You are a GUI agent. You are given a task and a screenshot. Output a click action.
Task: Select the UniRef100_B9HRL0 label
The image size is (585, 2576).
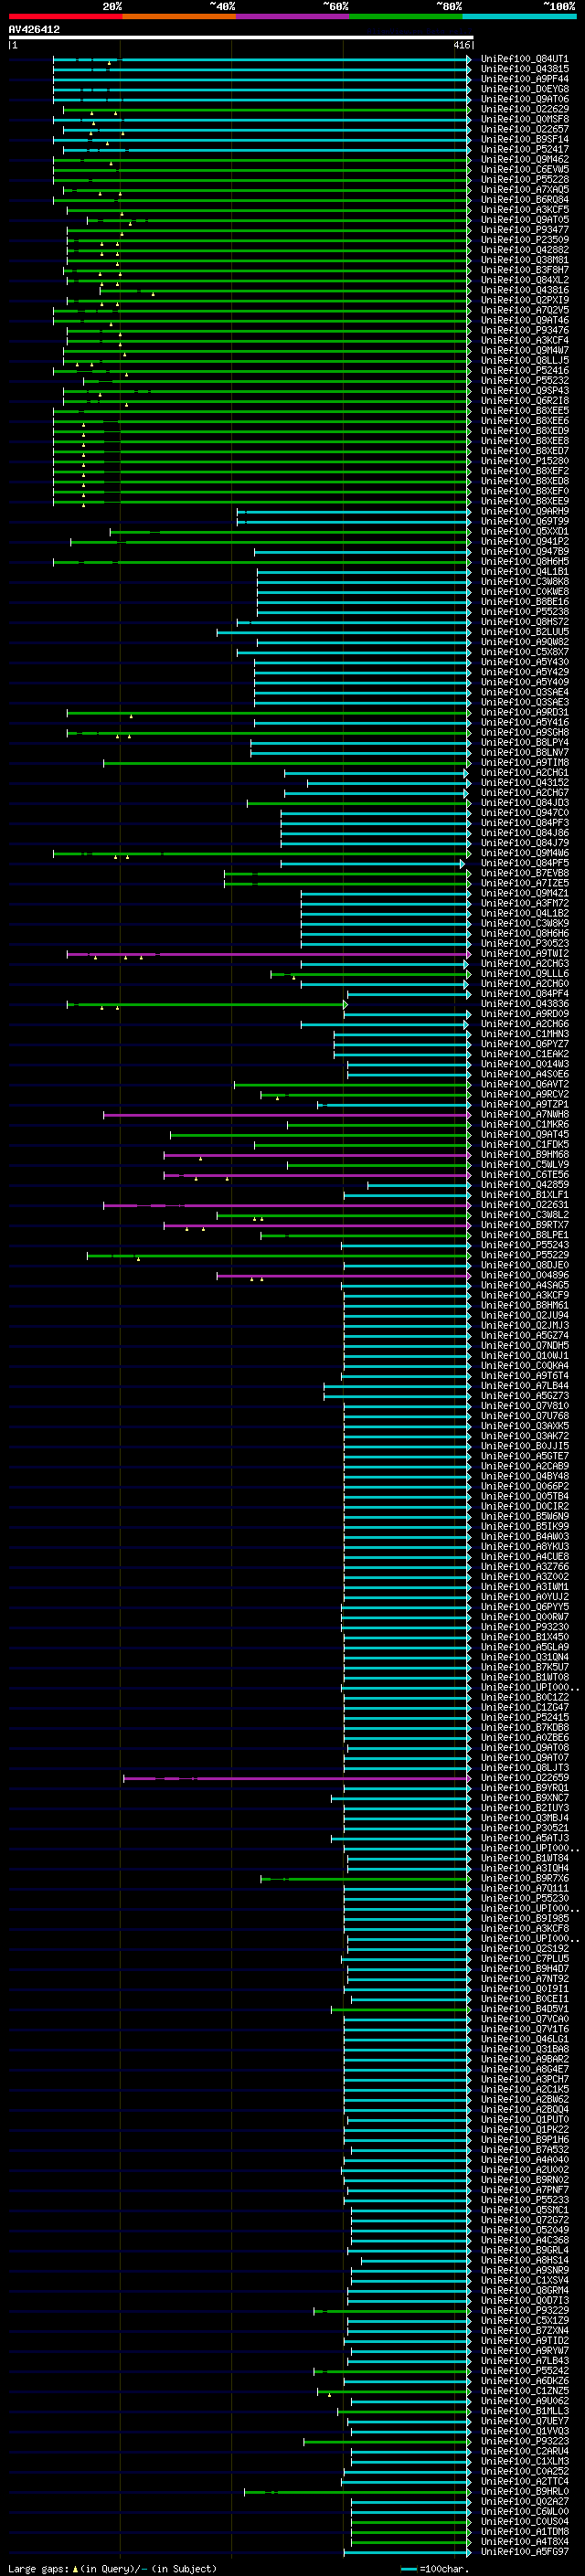pos(524,2493)
